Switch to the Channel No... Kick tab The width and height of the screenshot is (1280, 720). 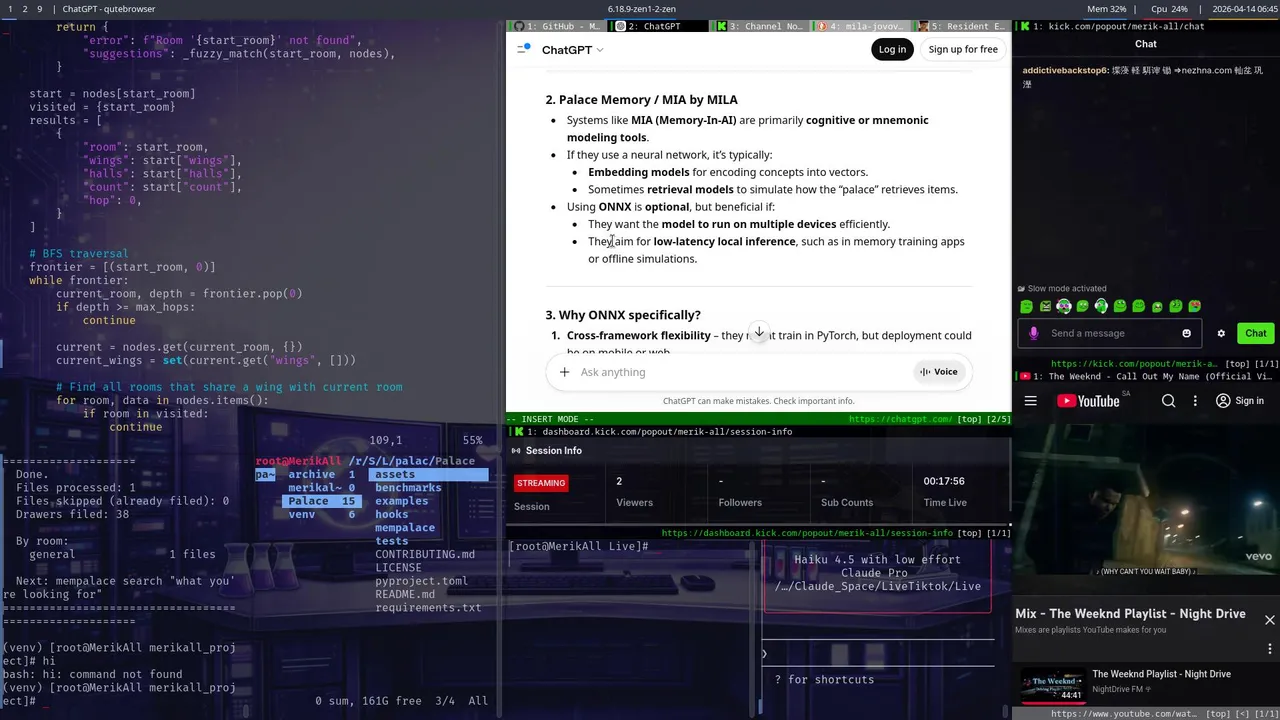pos(760,26)
